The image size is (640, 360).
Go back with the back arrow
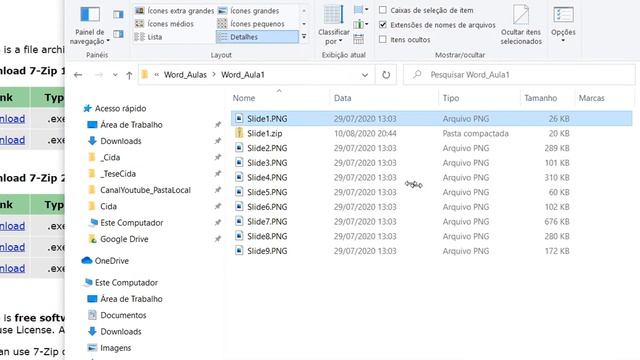[x=78, y=75]
